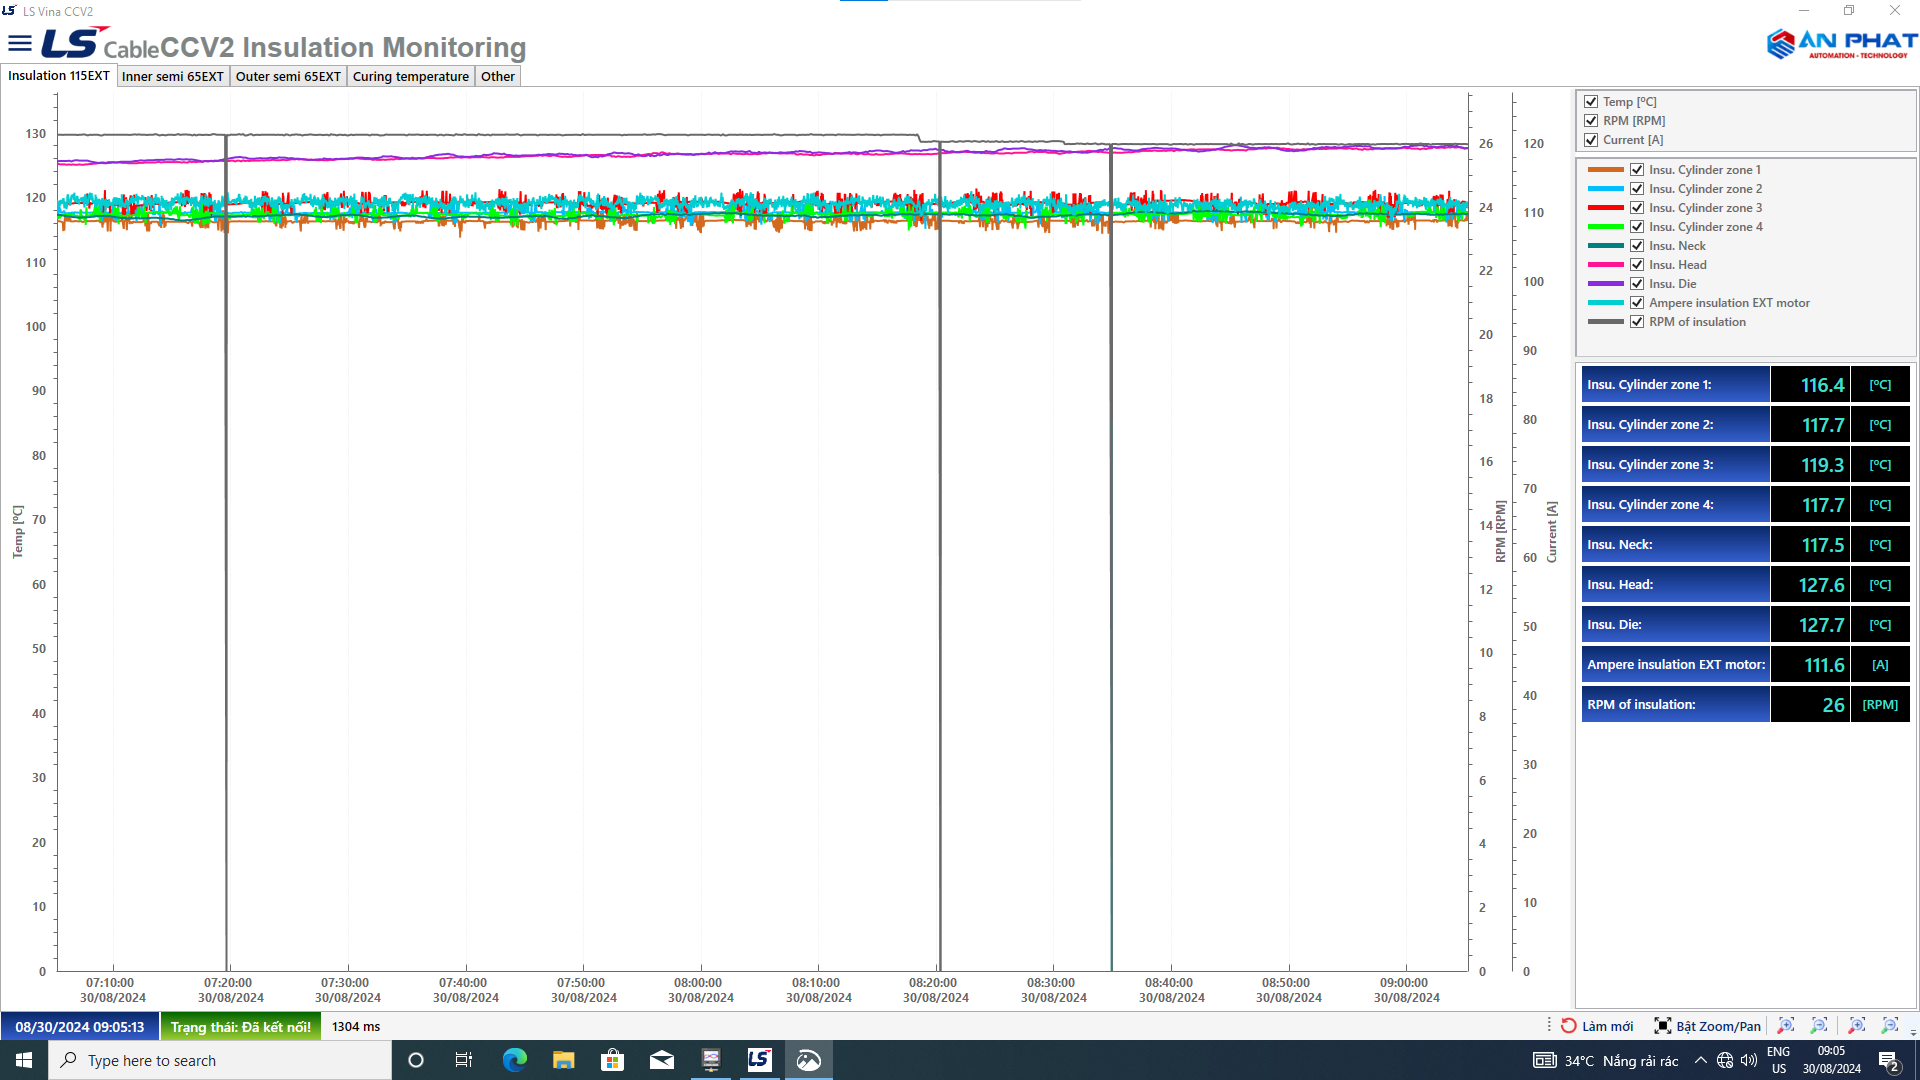Switch to the Inner semi 65EXT tab

click(x=172, y=76)
